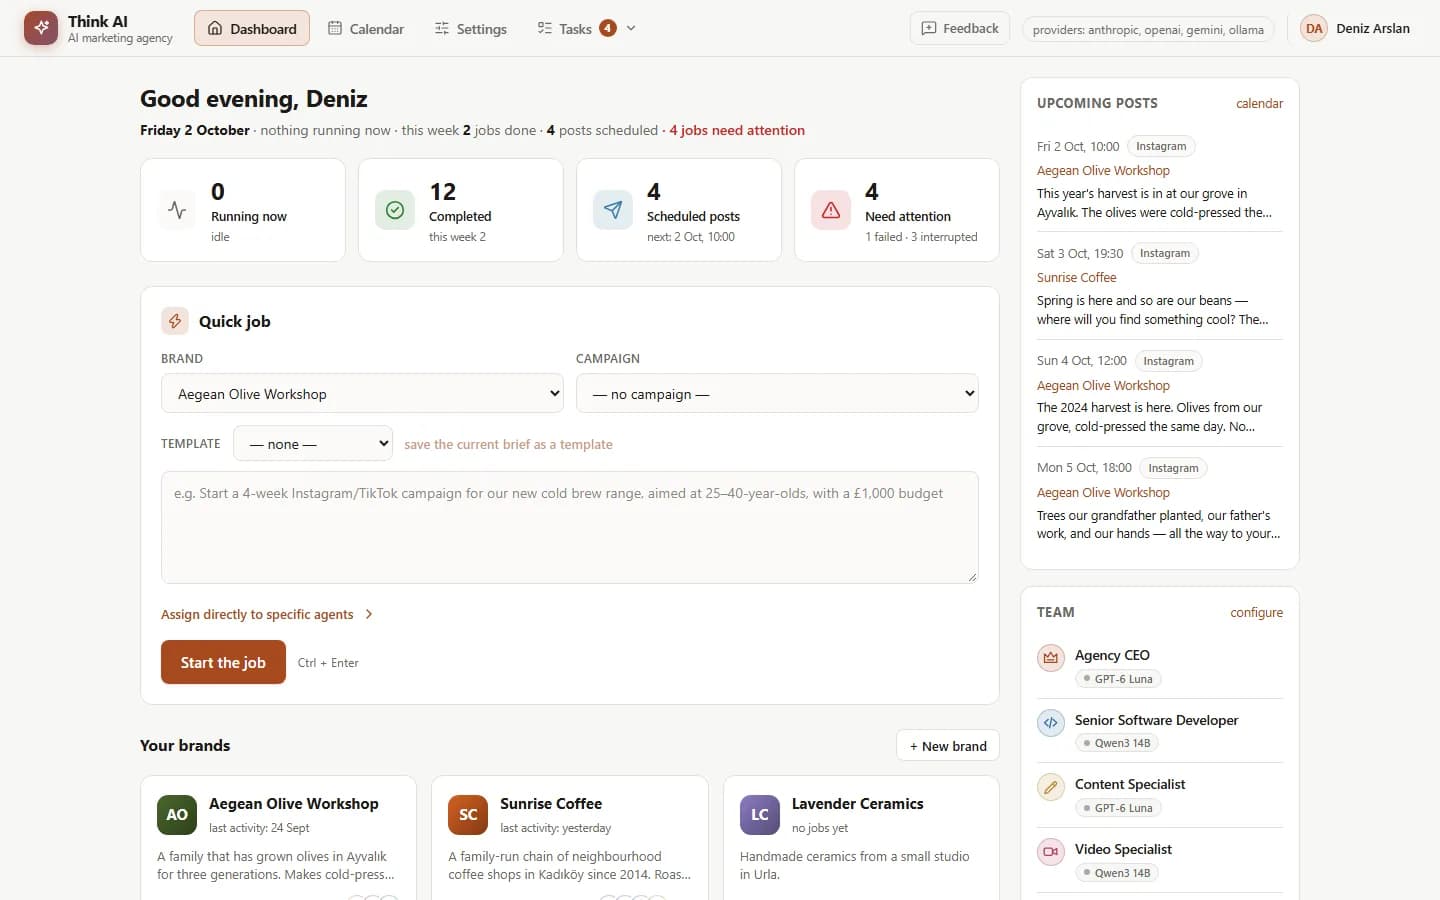Expand Assign directly to specific agents
Viewport: 1440px width, 900px height.
coord(267,614)
